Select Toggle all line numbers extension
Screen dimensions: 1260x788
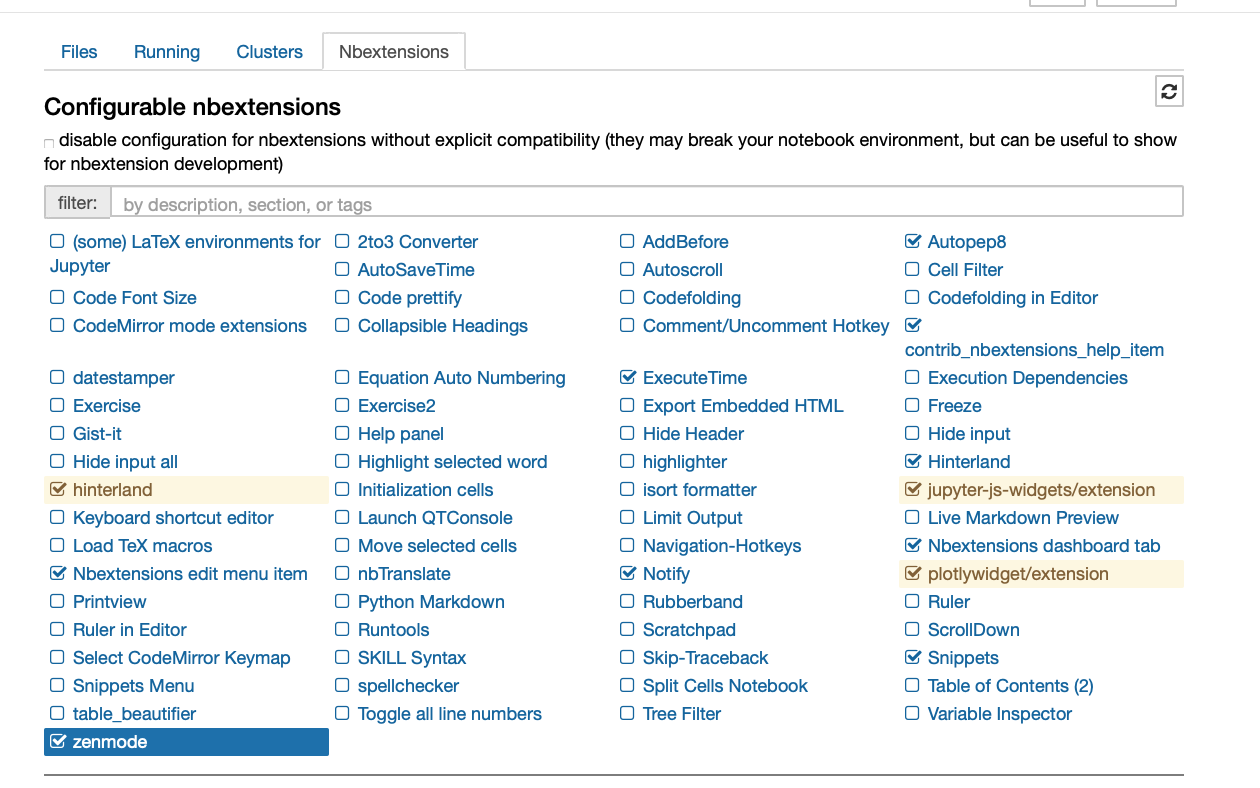(450, 714)
